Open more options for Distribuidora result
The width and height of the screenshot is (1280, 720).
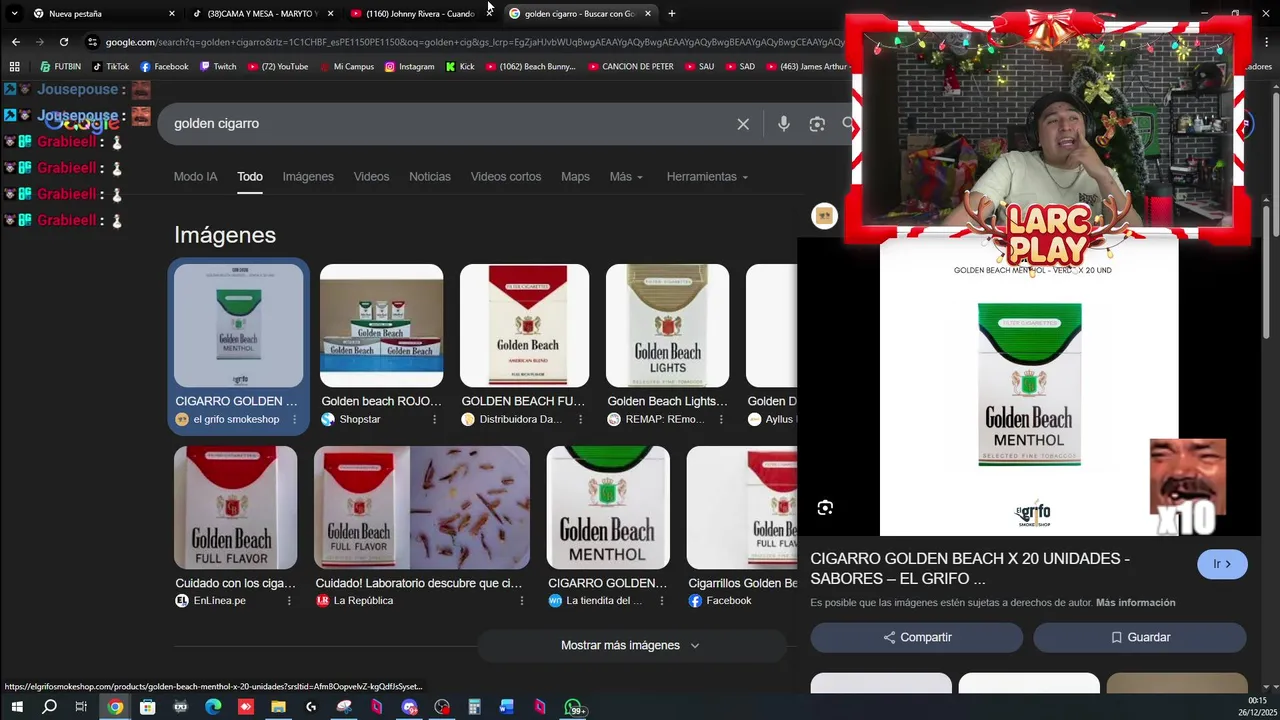(580, 420)
